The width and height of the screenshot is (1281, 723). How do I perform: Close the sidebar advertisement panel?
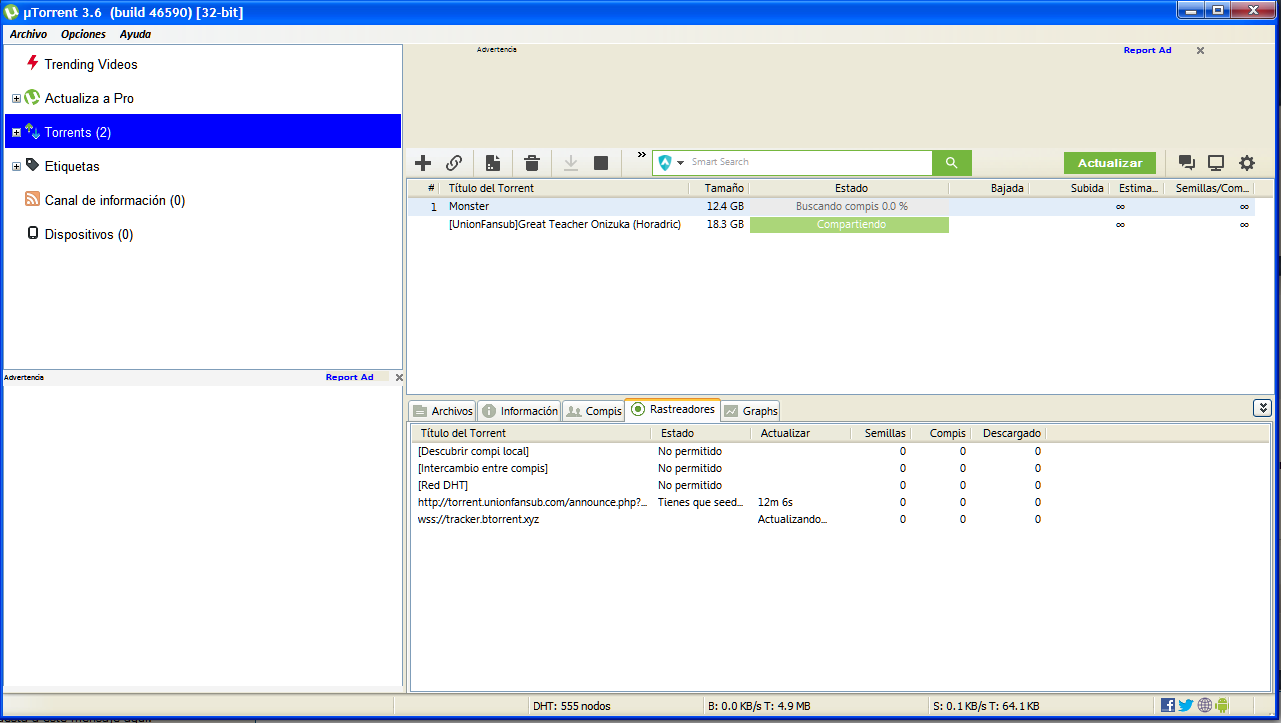click(399, 377)
